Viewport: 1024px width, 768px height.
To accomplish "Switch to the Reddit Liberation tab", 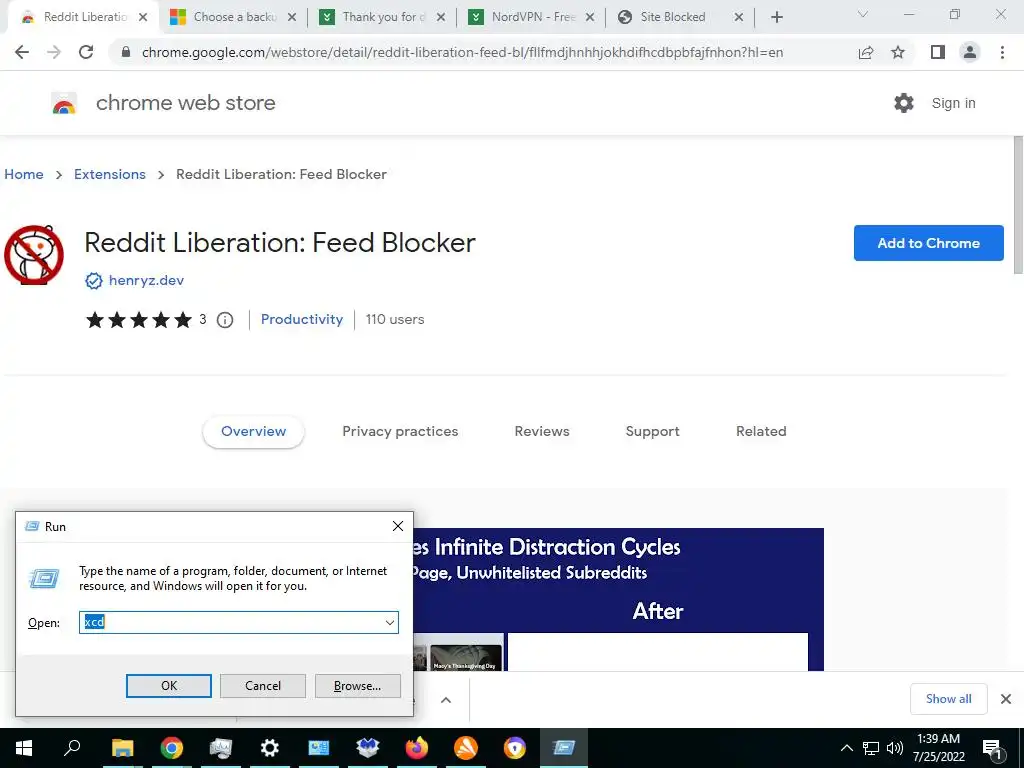I will tap(83, 17).
